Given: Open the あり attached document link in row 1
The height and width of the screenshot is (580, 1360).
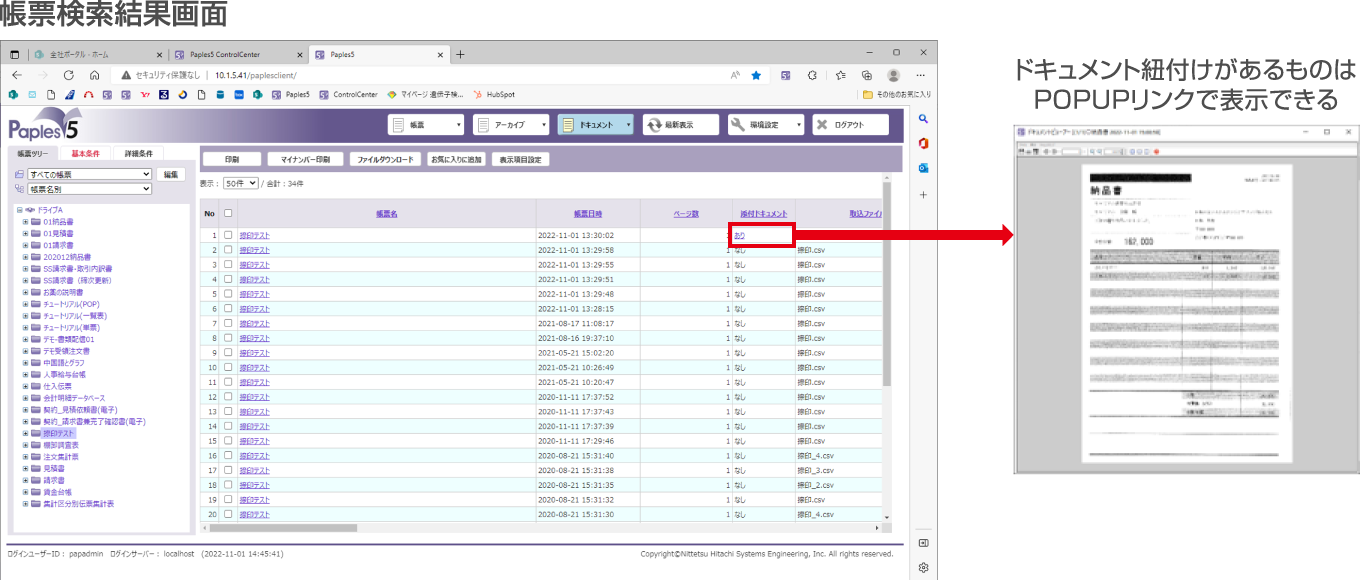Looking at the screenshot, I should [739, 235].
